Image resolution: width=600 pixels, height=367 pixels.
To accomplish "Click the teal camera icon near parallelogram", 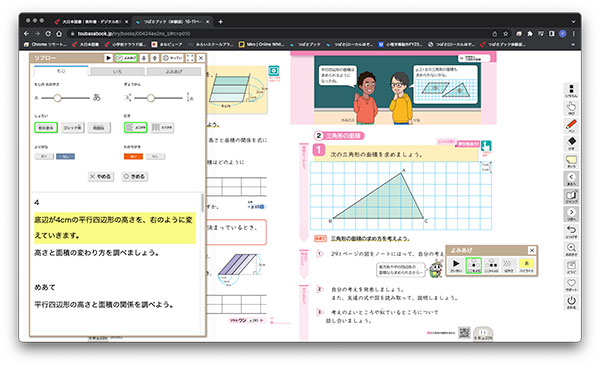I will [274, 71].
